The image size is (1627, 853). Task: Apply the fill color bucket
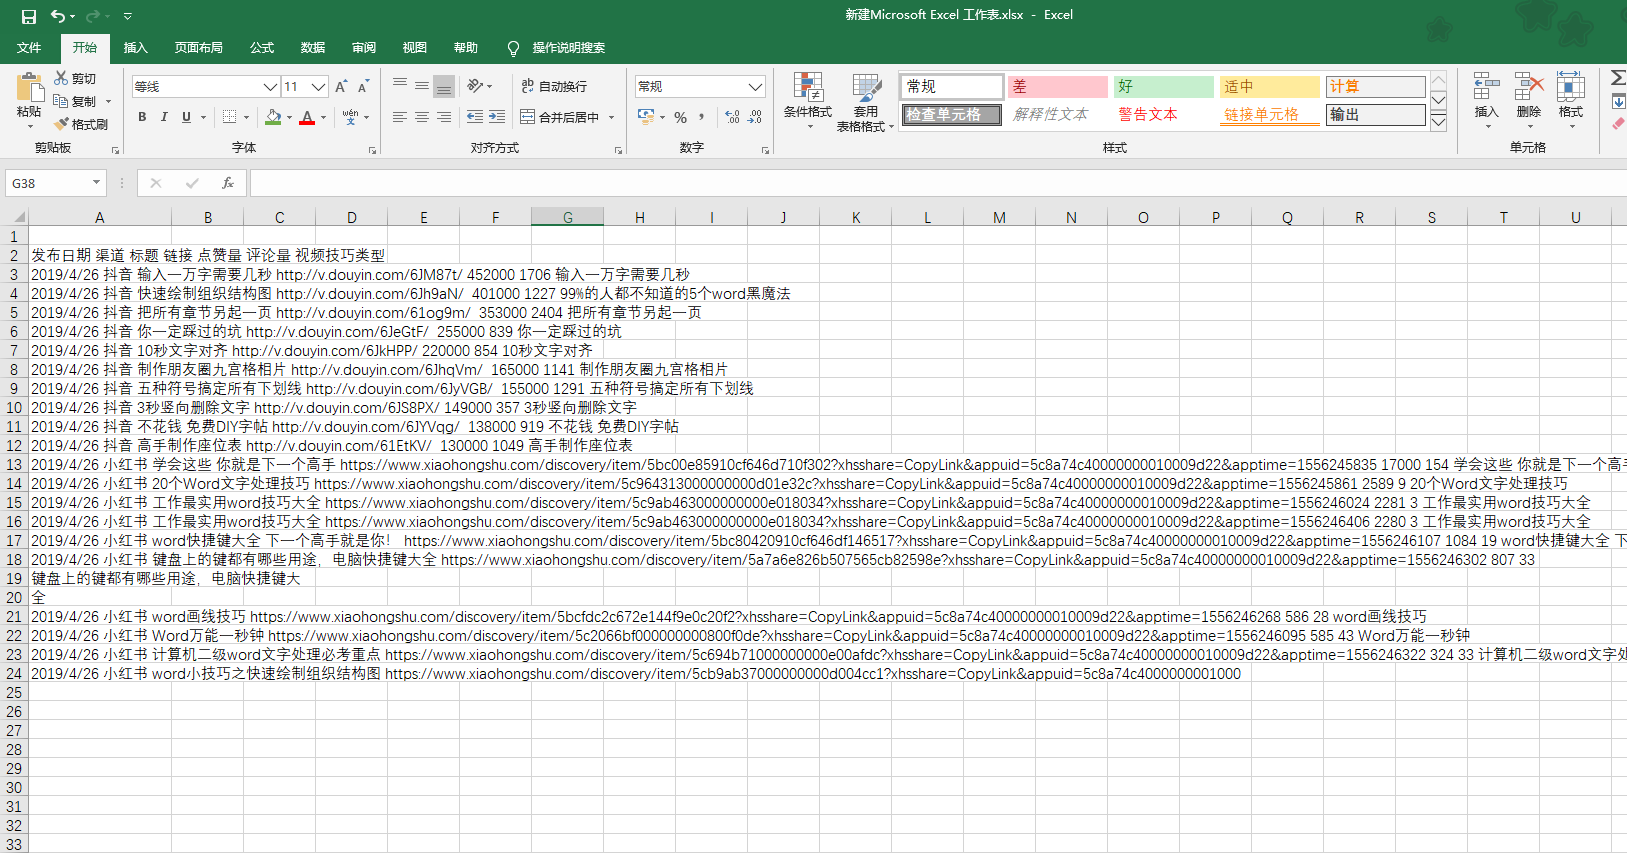pos(273,117)
